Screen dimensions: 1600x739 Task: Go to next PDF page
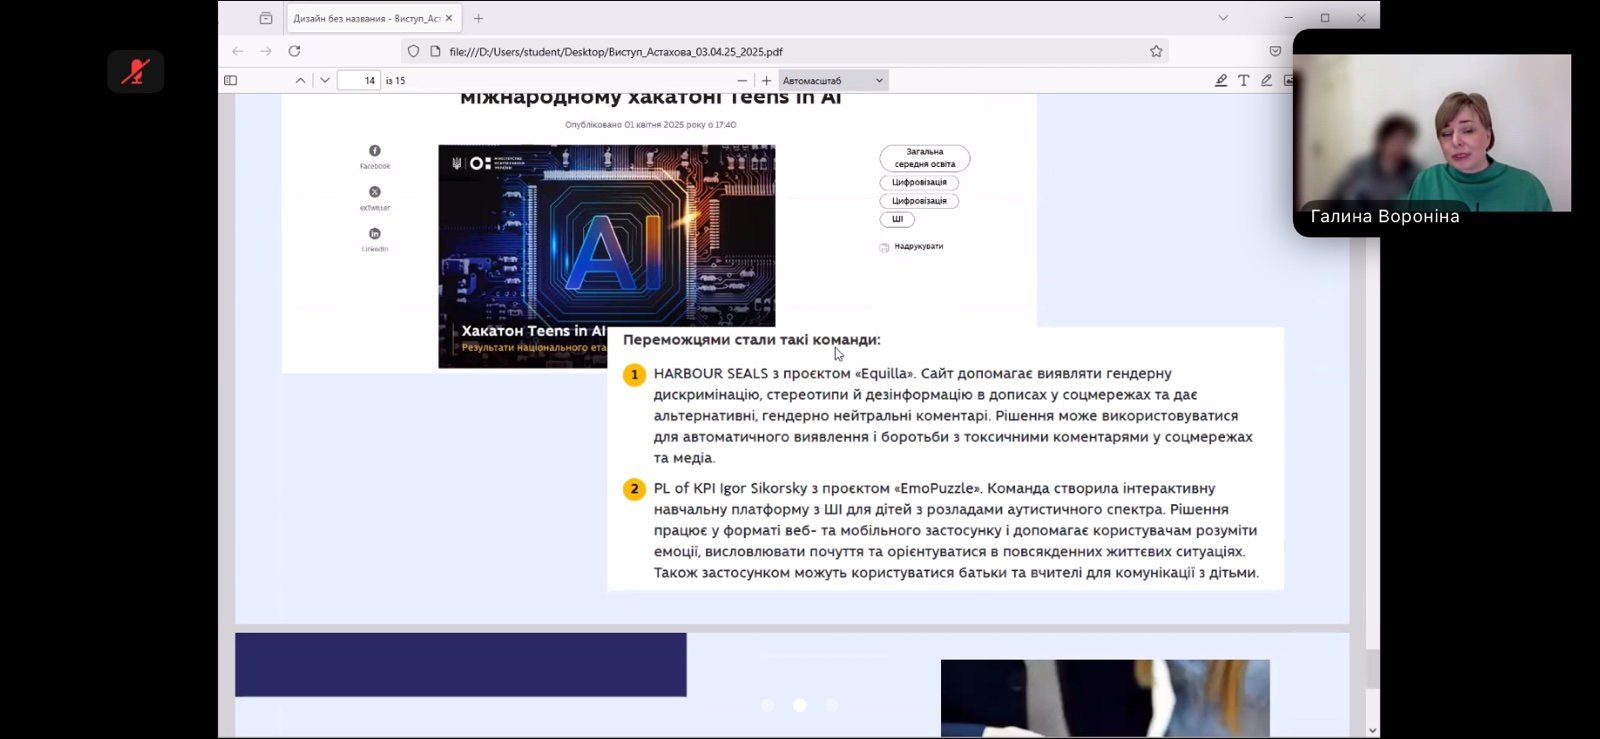pos(325,81)
